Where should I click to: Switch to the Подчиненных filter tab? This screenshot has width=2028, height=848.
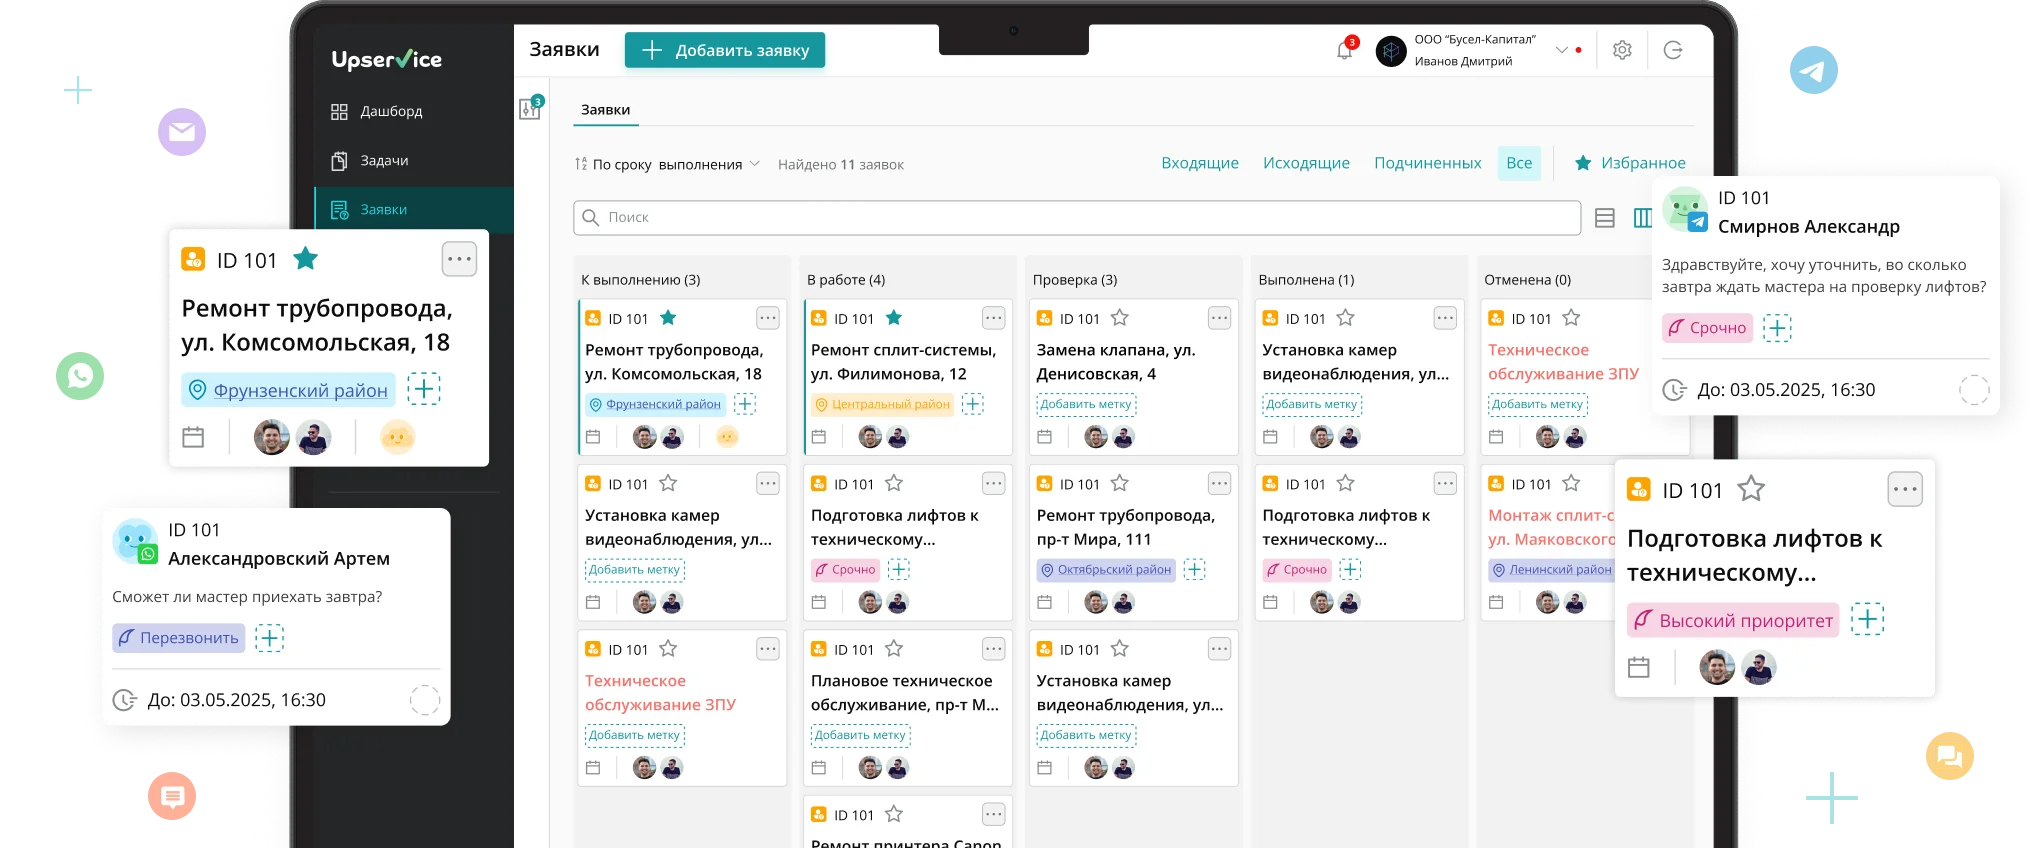(1428, 163)
